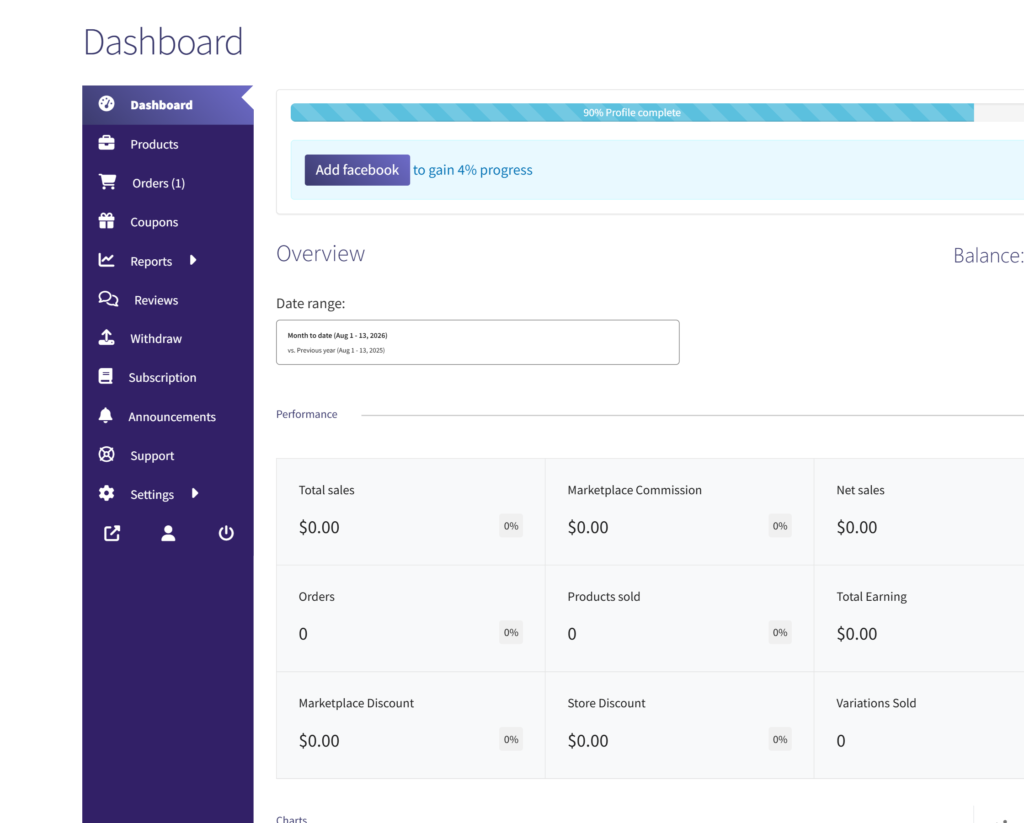The height and width of the screenshot is (823, 1024).
Task: Click the Reports chart line icon
Action: (x=106, y=260)
